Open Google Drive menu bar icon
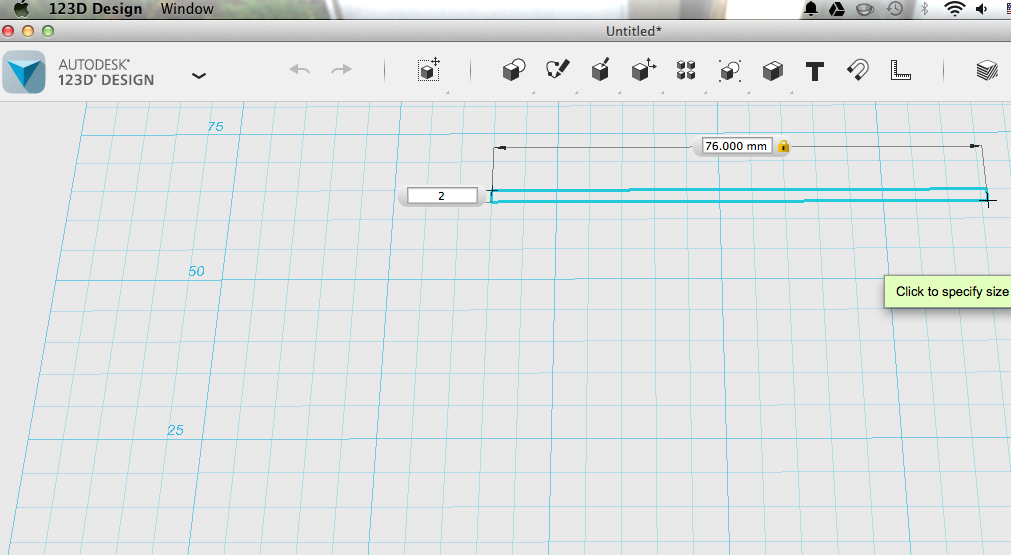Viewport: 1011px width, 555px height. tap(837, 9)
